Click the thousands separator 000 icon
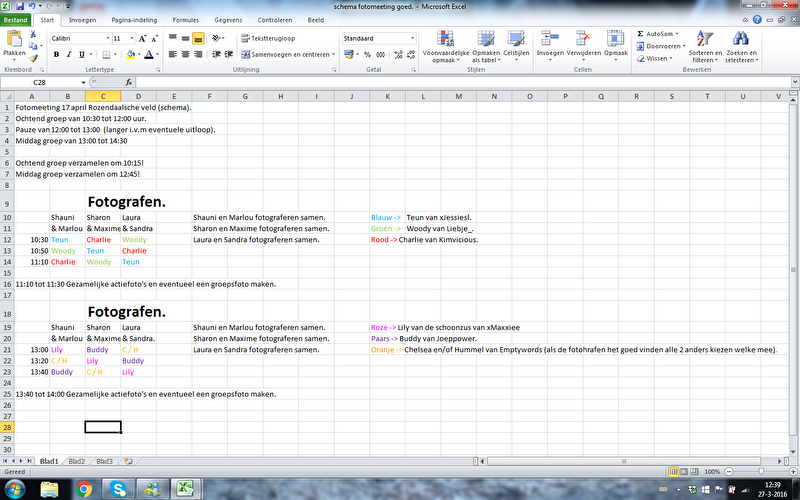The height and width of the screenshot is (500, 800). click(x=381, y=55)
